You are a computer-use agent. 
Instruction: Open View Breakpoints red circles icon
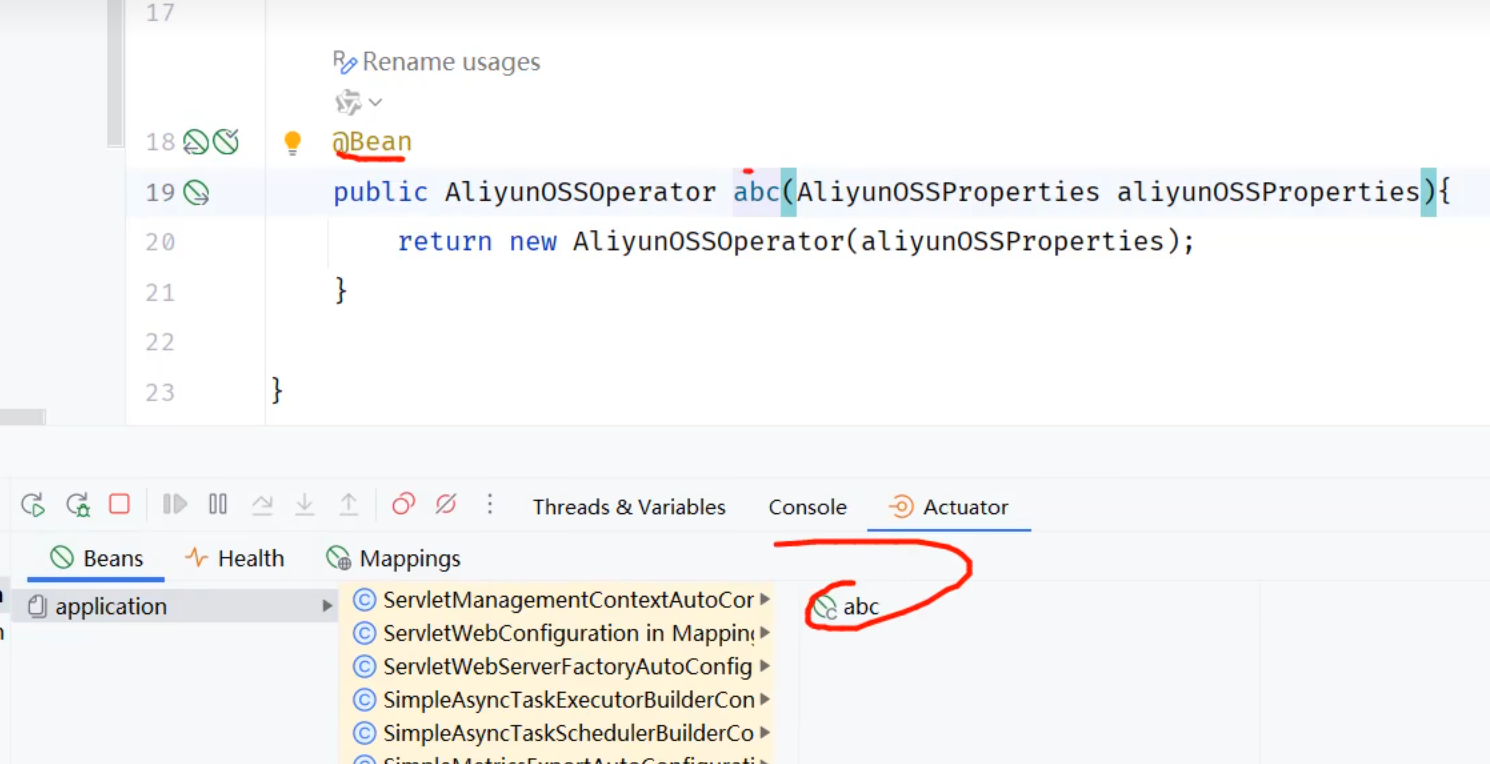403,504
